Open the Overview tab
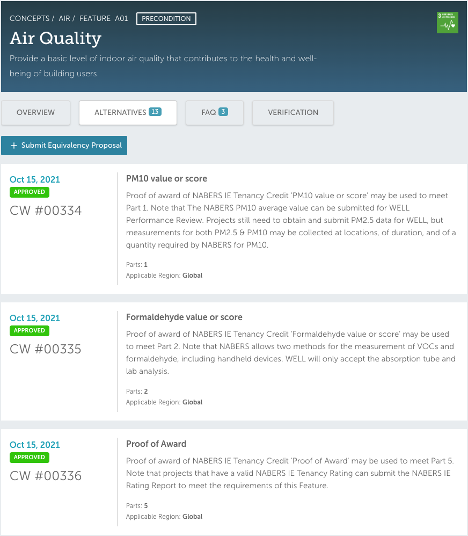 point(36,112)
